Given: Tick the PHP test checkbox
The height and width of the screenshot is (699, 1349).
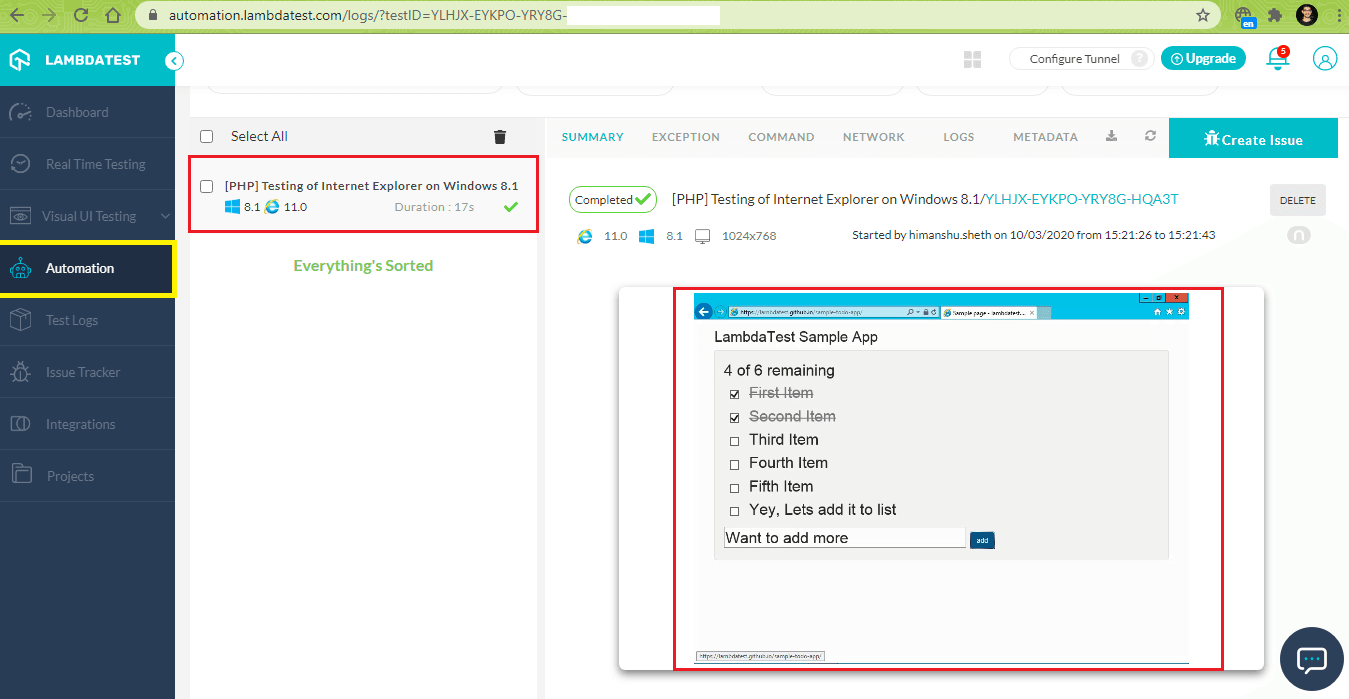Looking at the screenshot, I should click(207, 186).
